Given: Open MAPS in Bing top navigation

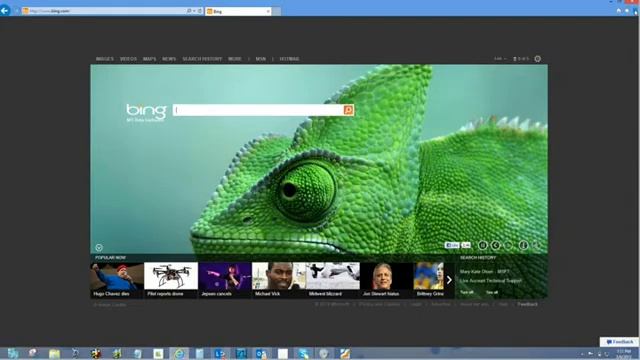Looking at the screenshot, I should click(149, 59).
